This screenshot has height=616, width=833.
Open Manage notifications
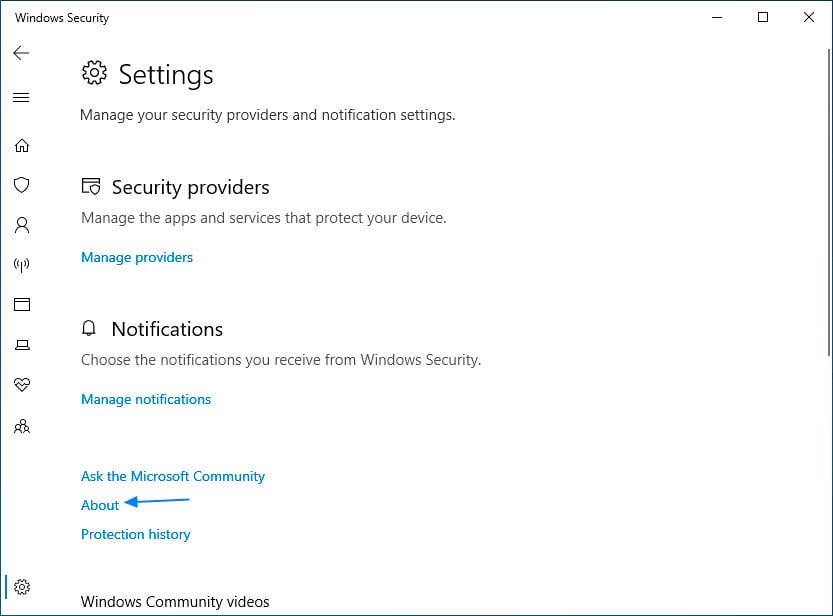pos(145,399)
